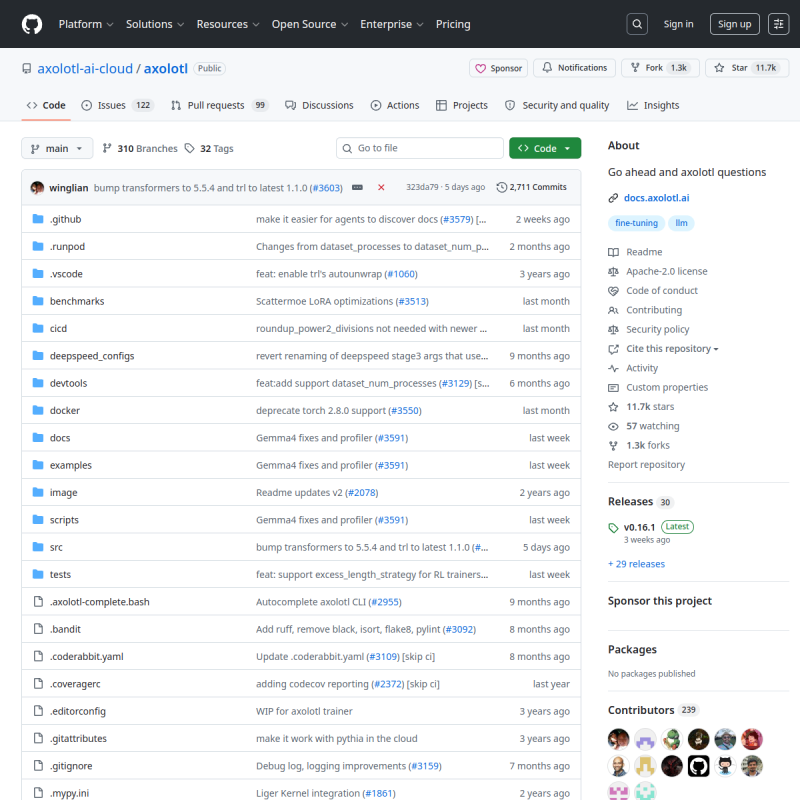
Task: Open appearance settings icon beside Sign up
Action: point(778,24)
